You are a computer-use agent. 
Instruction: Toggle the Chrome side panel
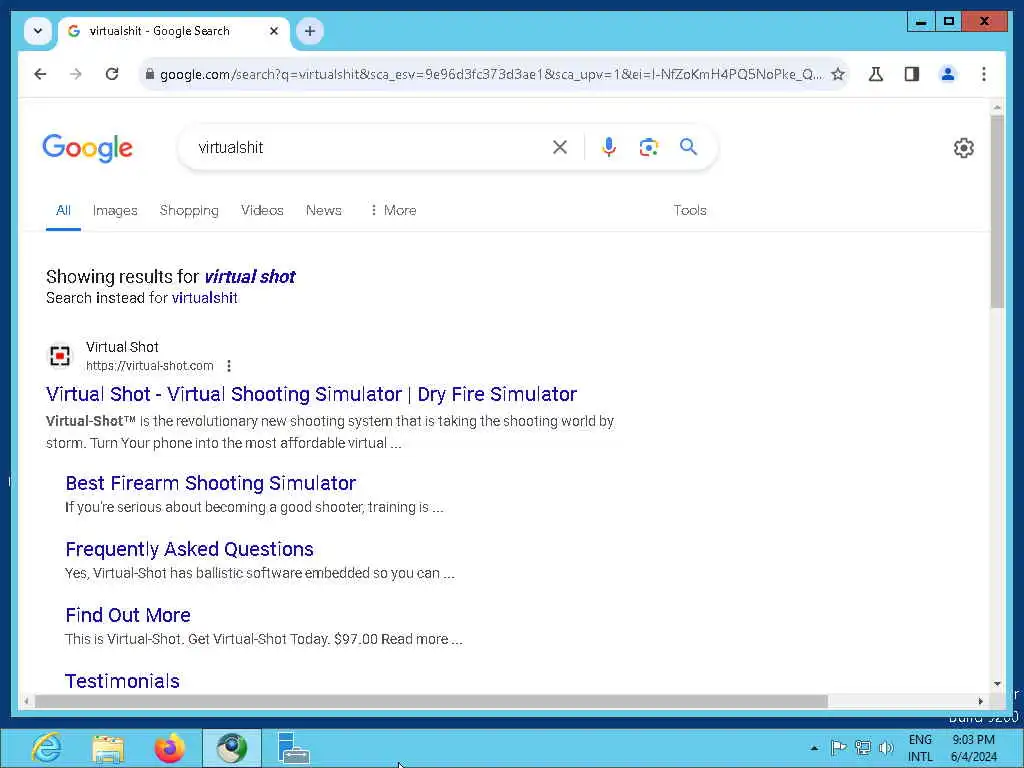tap(912, 74)
